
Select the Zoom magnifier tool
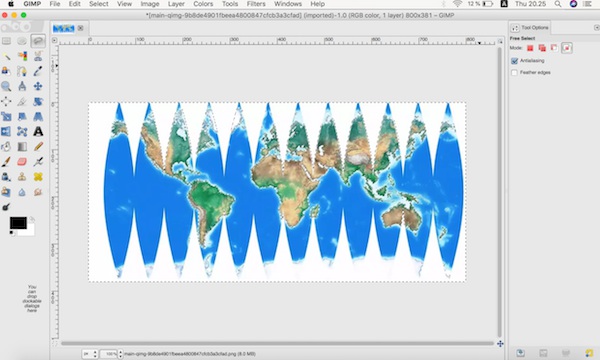pos(6,86)
